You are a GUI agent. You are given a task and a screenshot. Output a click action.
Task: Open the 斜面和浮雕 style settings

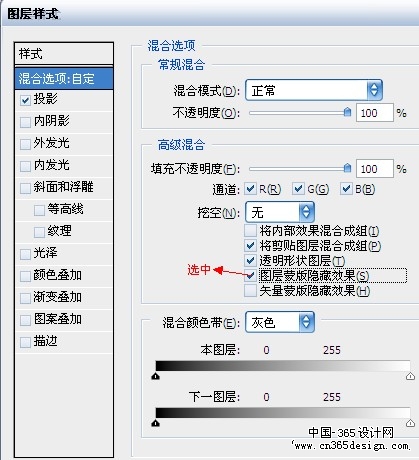(x=63, y=187)
